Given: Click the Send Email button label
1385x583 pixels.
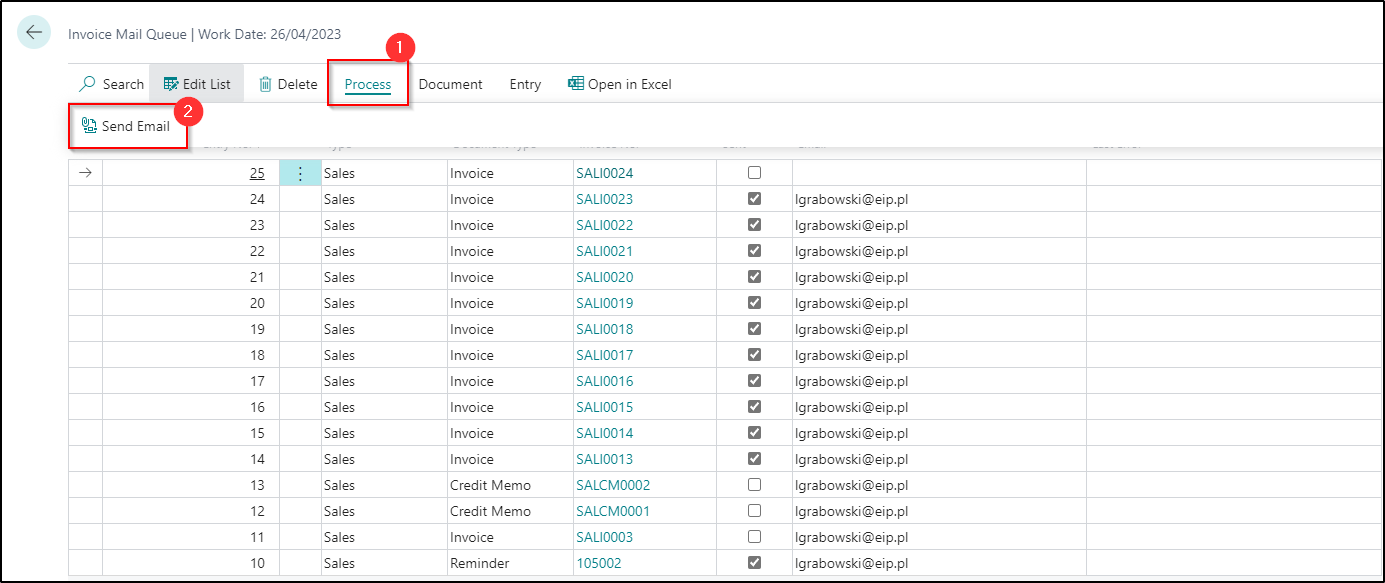Looking at the screenshot, I should [136, 126].
